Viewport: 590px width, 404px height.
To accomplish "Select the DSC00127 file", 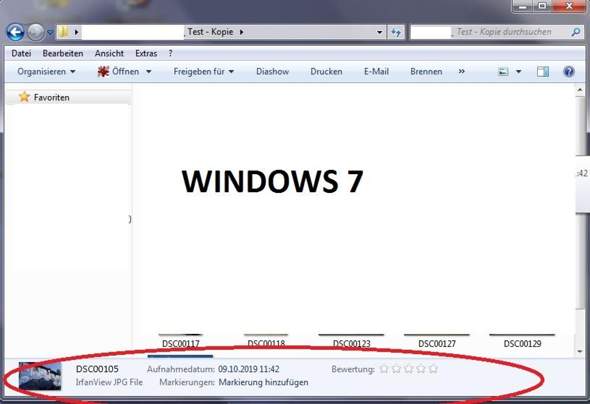I will tap(437, 343).
